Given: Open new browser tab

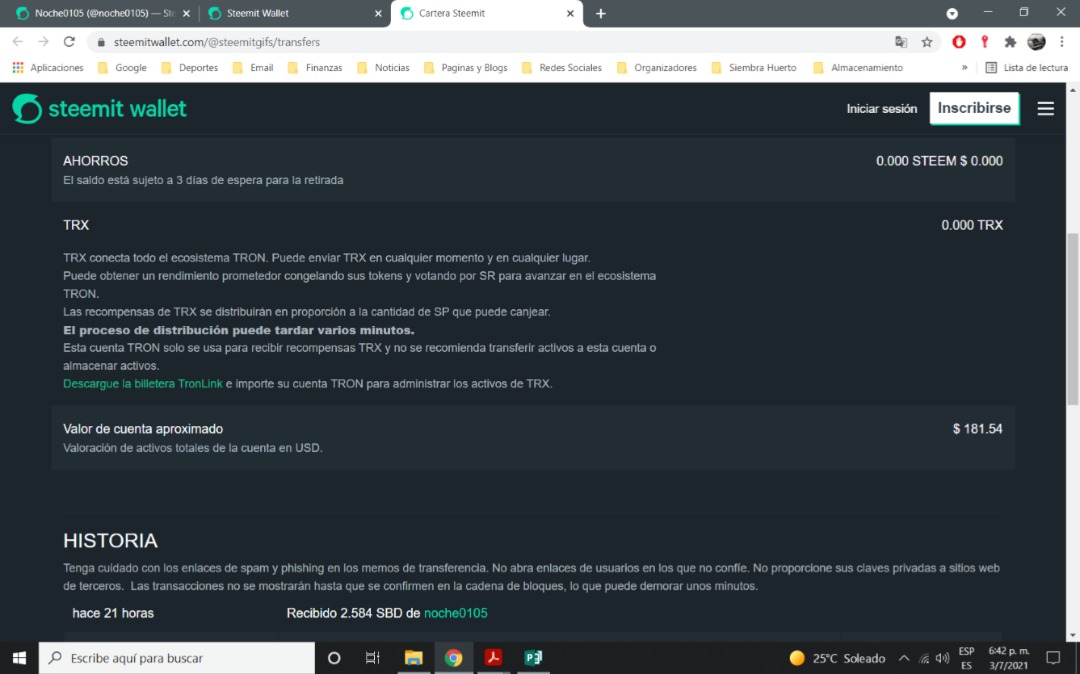Looking at the screenshot, I should [601, 13].
